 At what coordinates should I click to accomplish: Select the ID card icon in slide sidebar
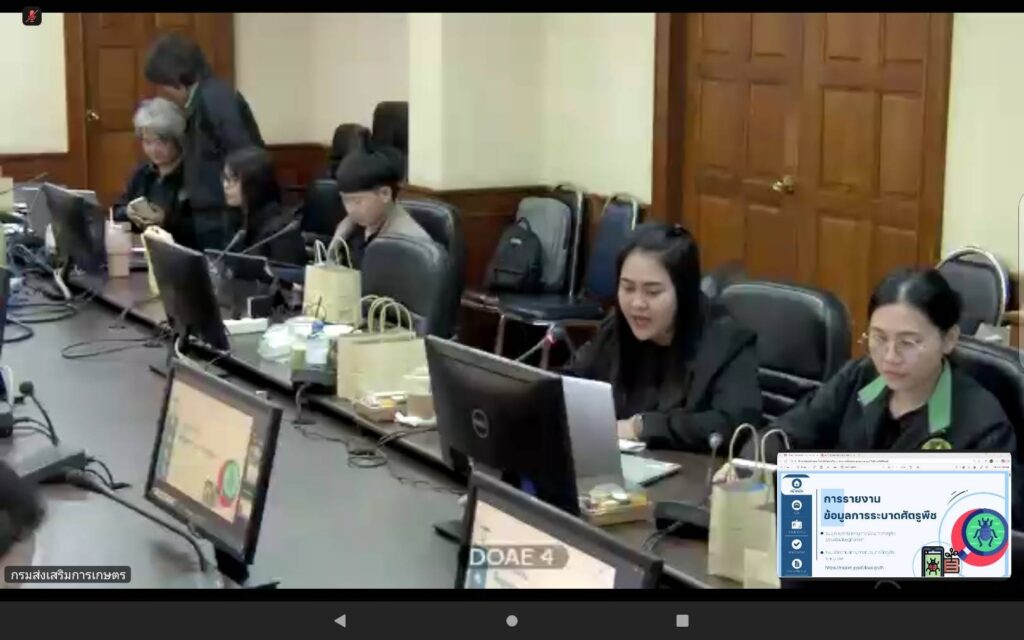coord(796,525)
